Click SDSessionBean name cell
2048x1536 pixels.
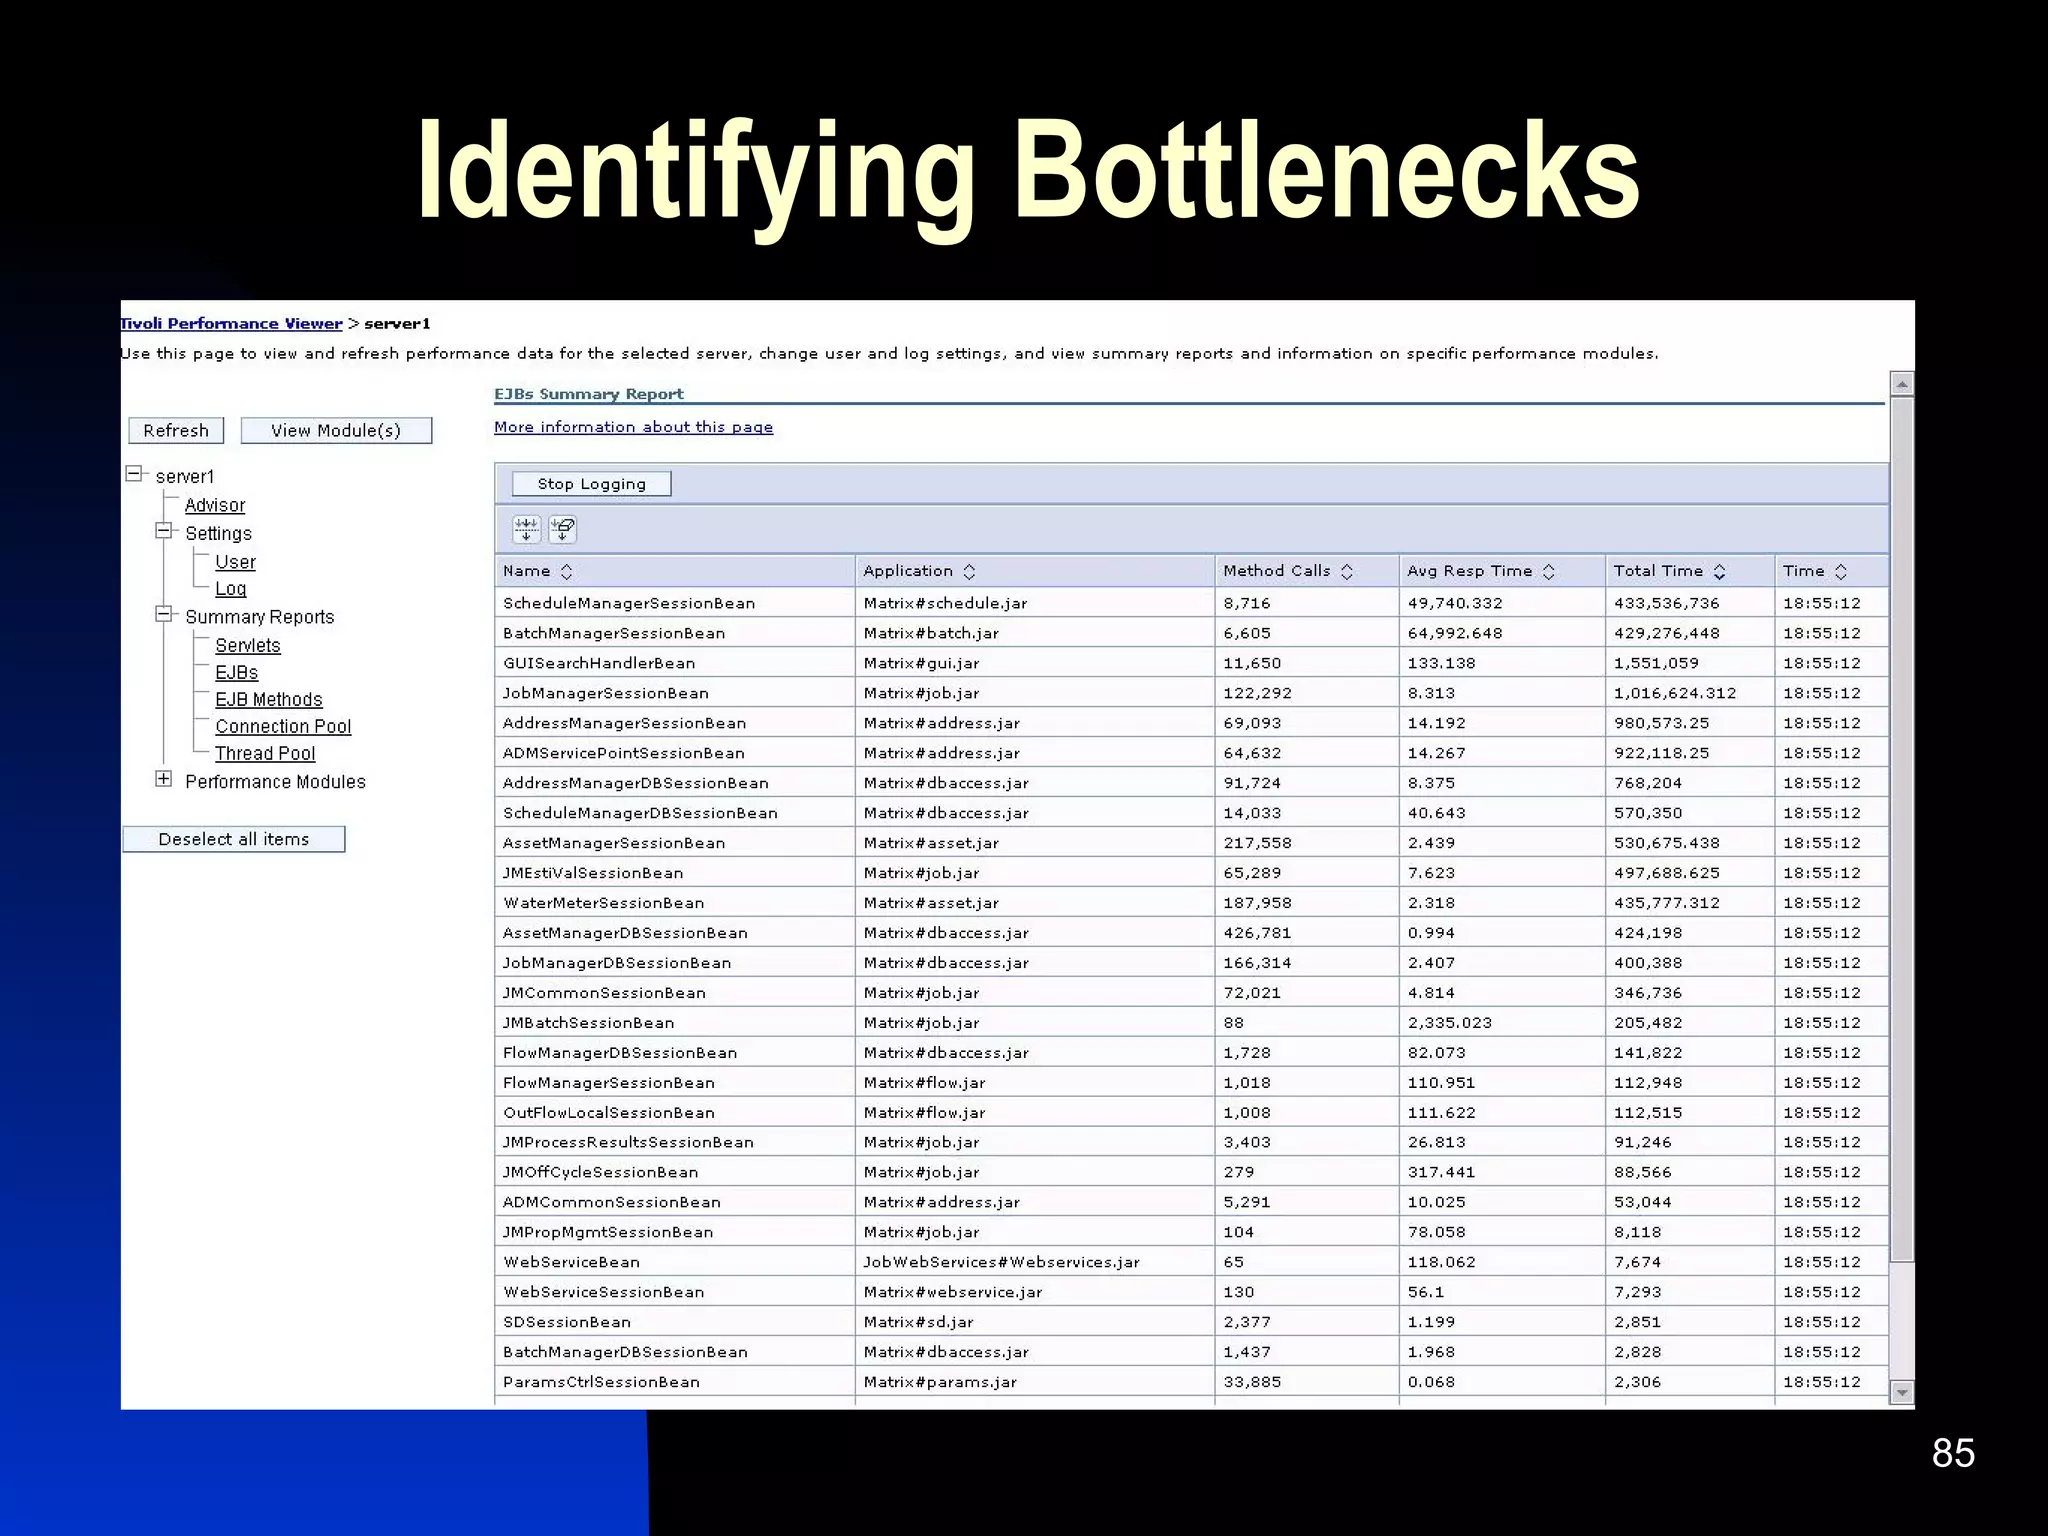tap(675, 1322)
